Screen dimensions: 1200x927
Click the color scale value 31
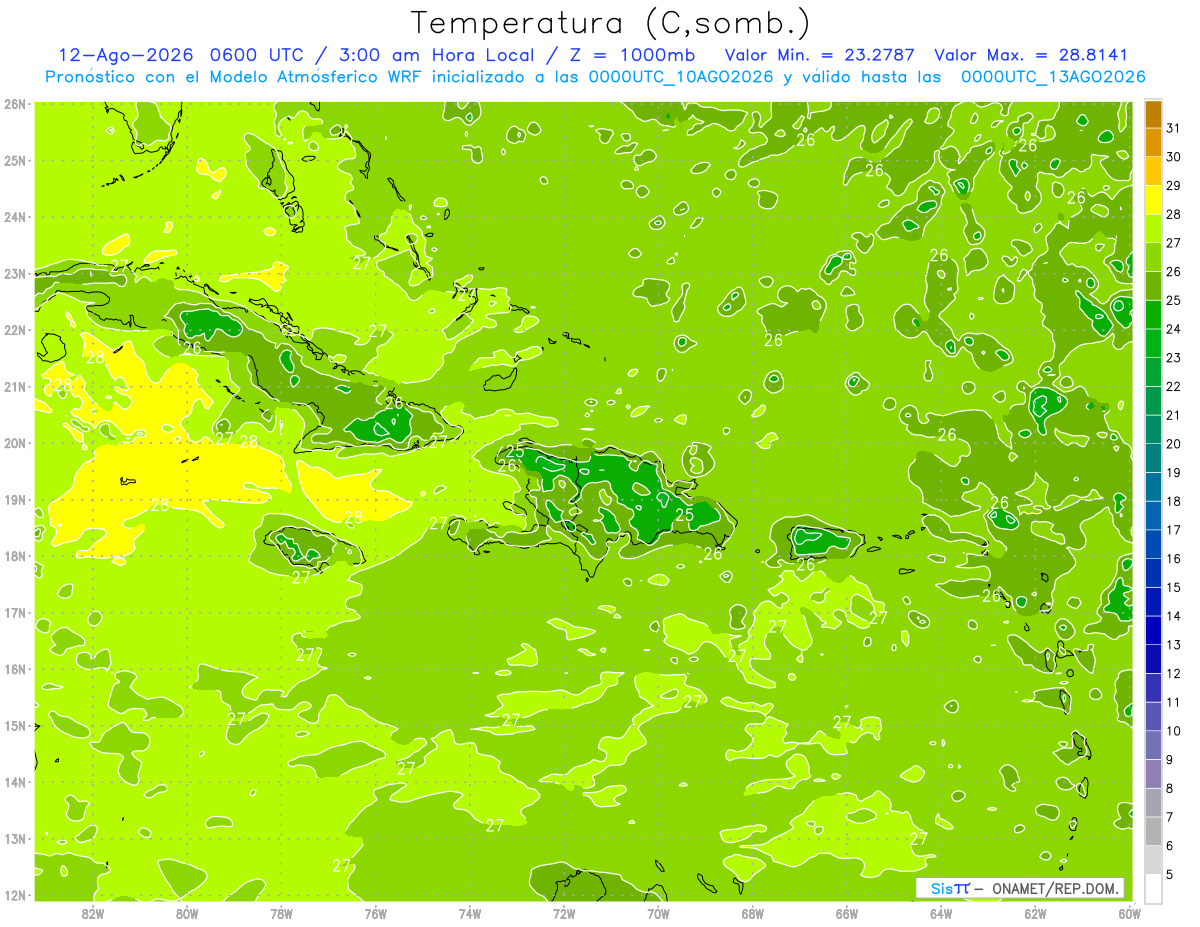(1174, 128)
